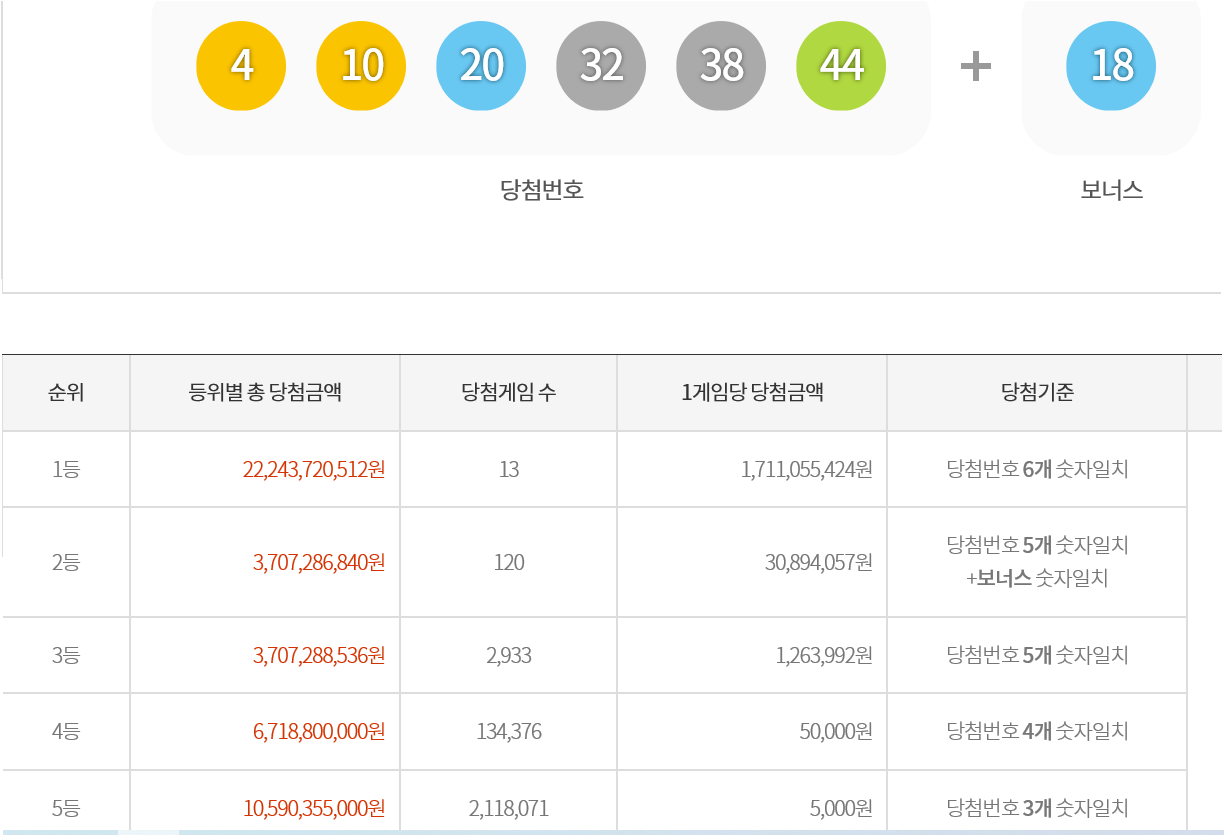Click the 당첨기준 column header

(x=1036, y=393)
